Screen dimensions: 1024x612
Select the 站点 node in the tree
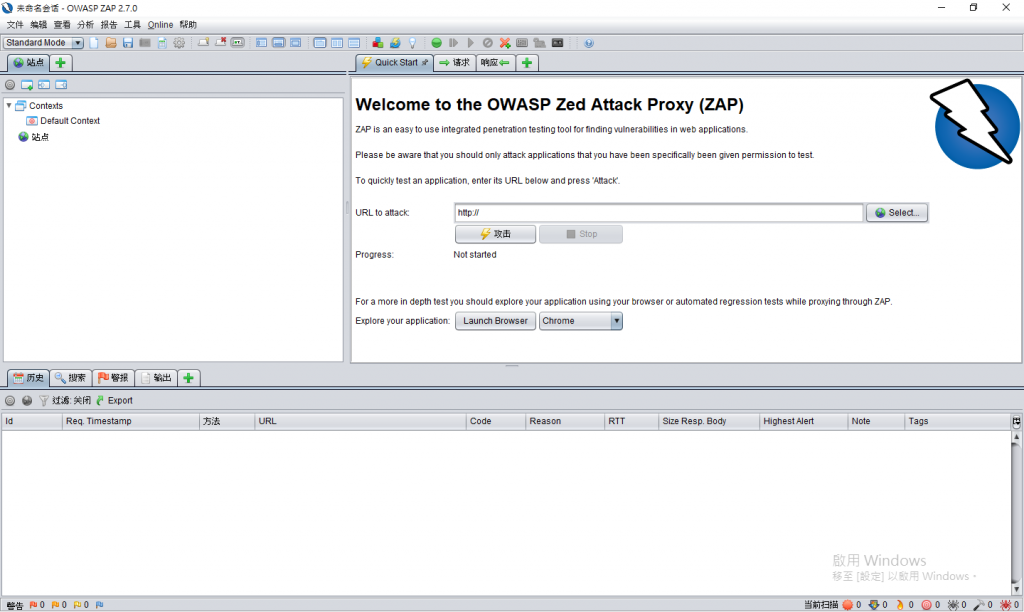tap(34, 137)
